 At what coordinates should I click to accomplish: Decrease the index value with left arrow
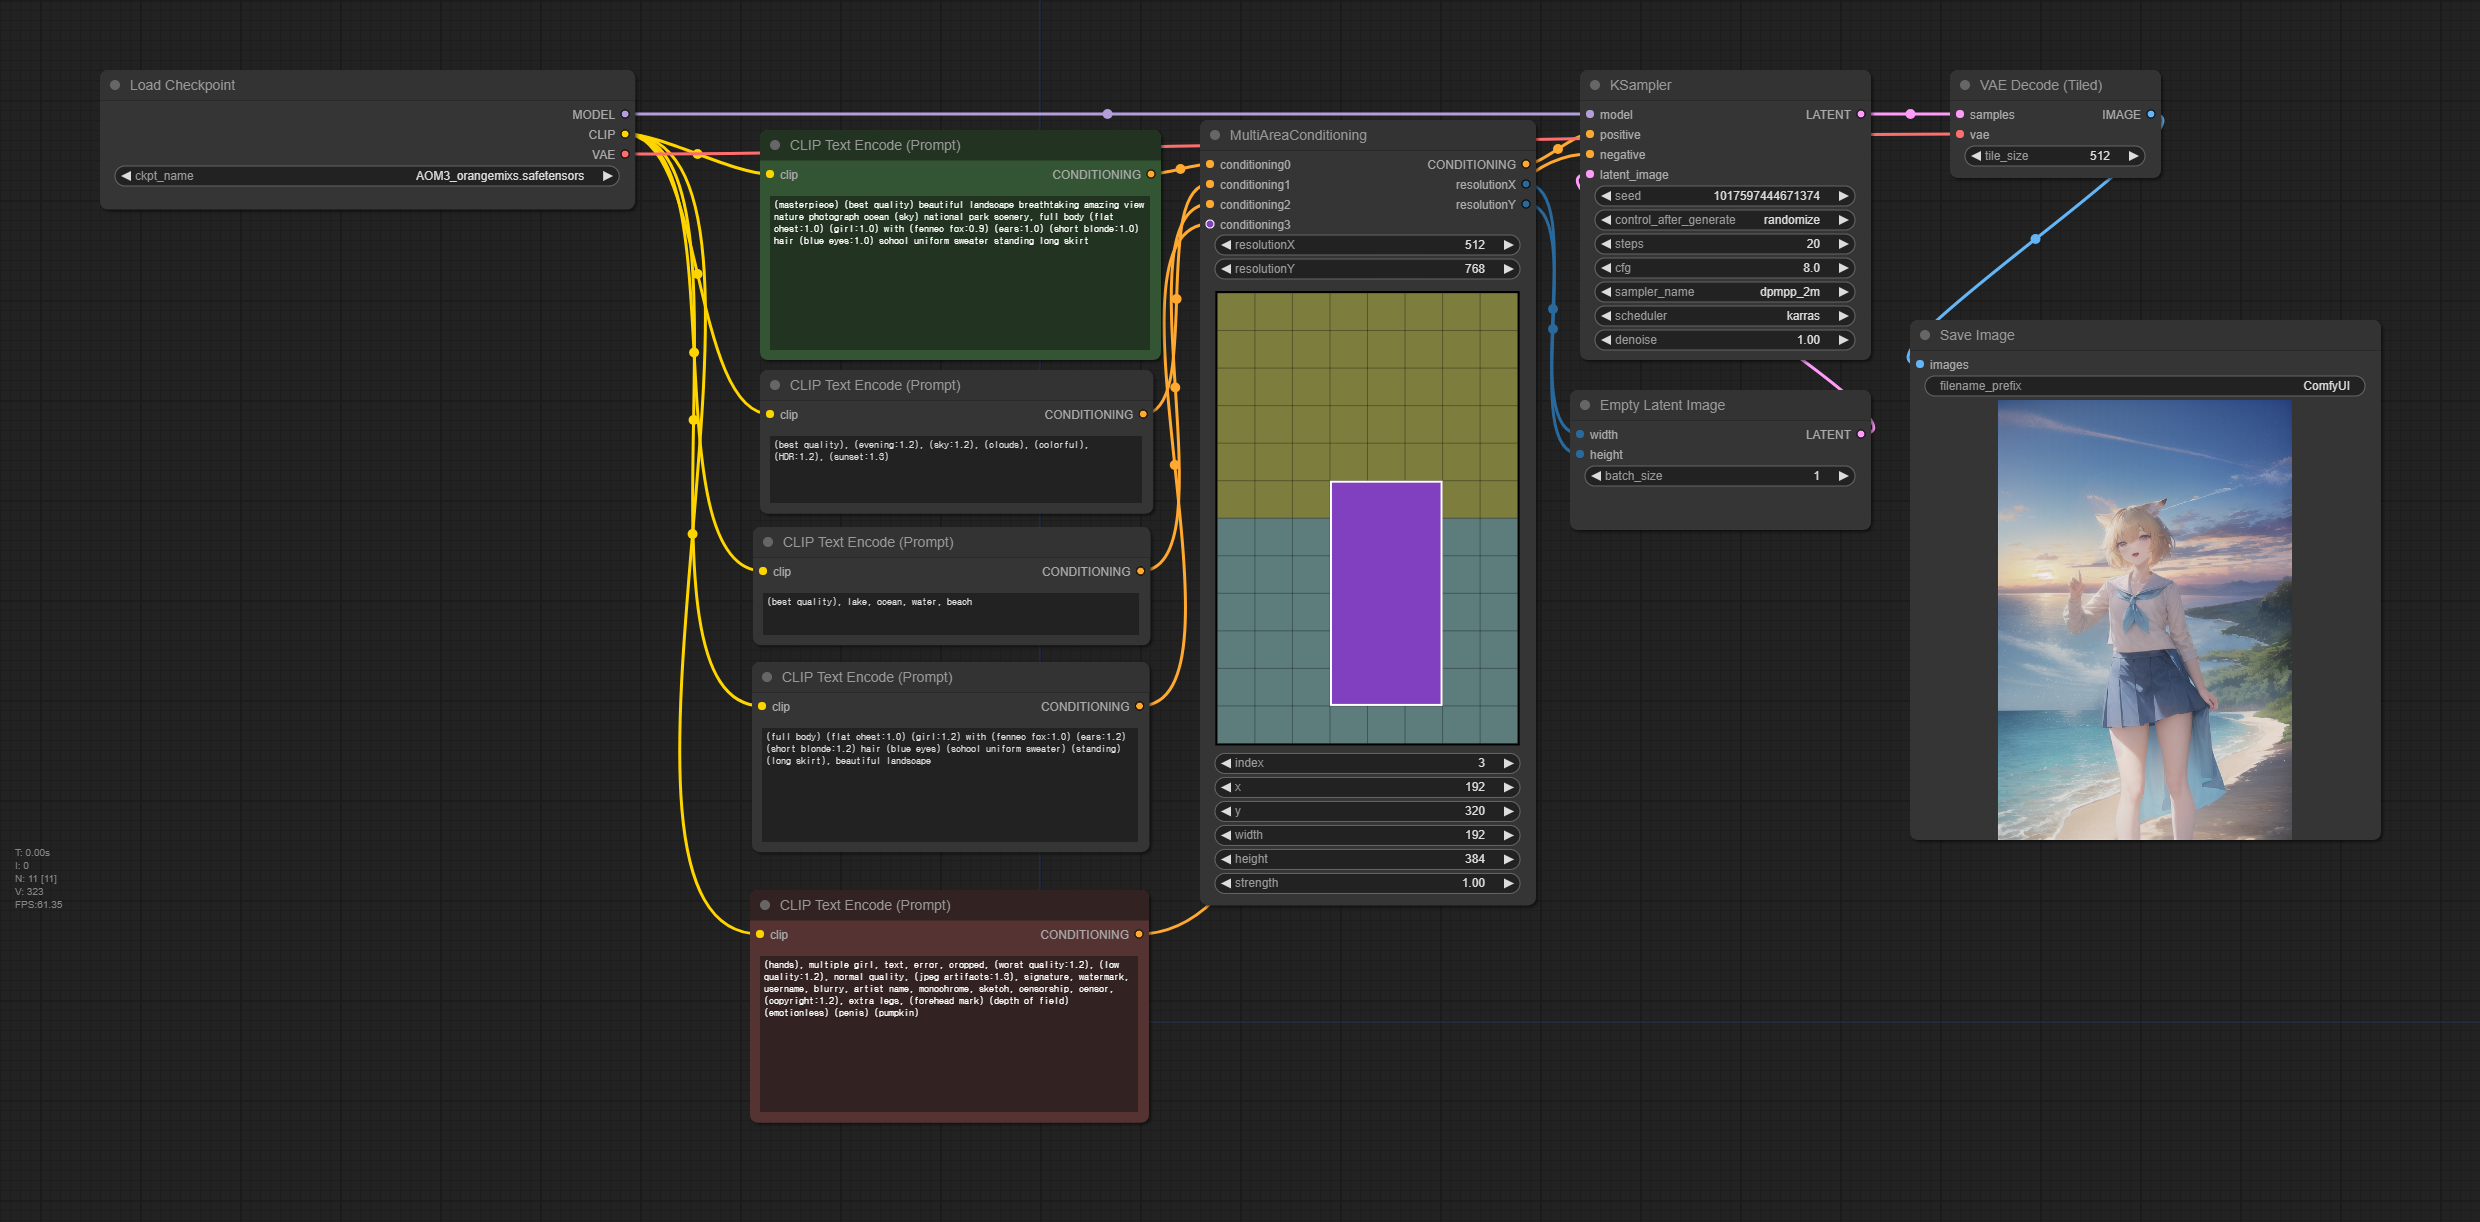coord(1226,763)
